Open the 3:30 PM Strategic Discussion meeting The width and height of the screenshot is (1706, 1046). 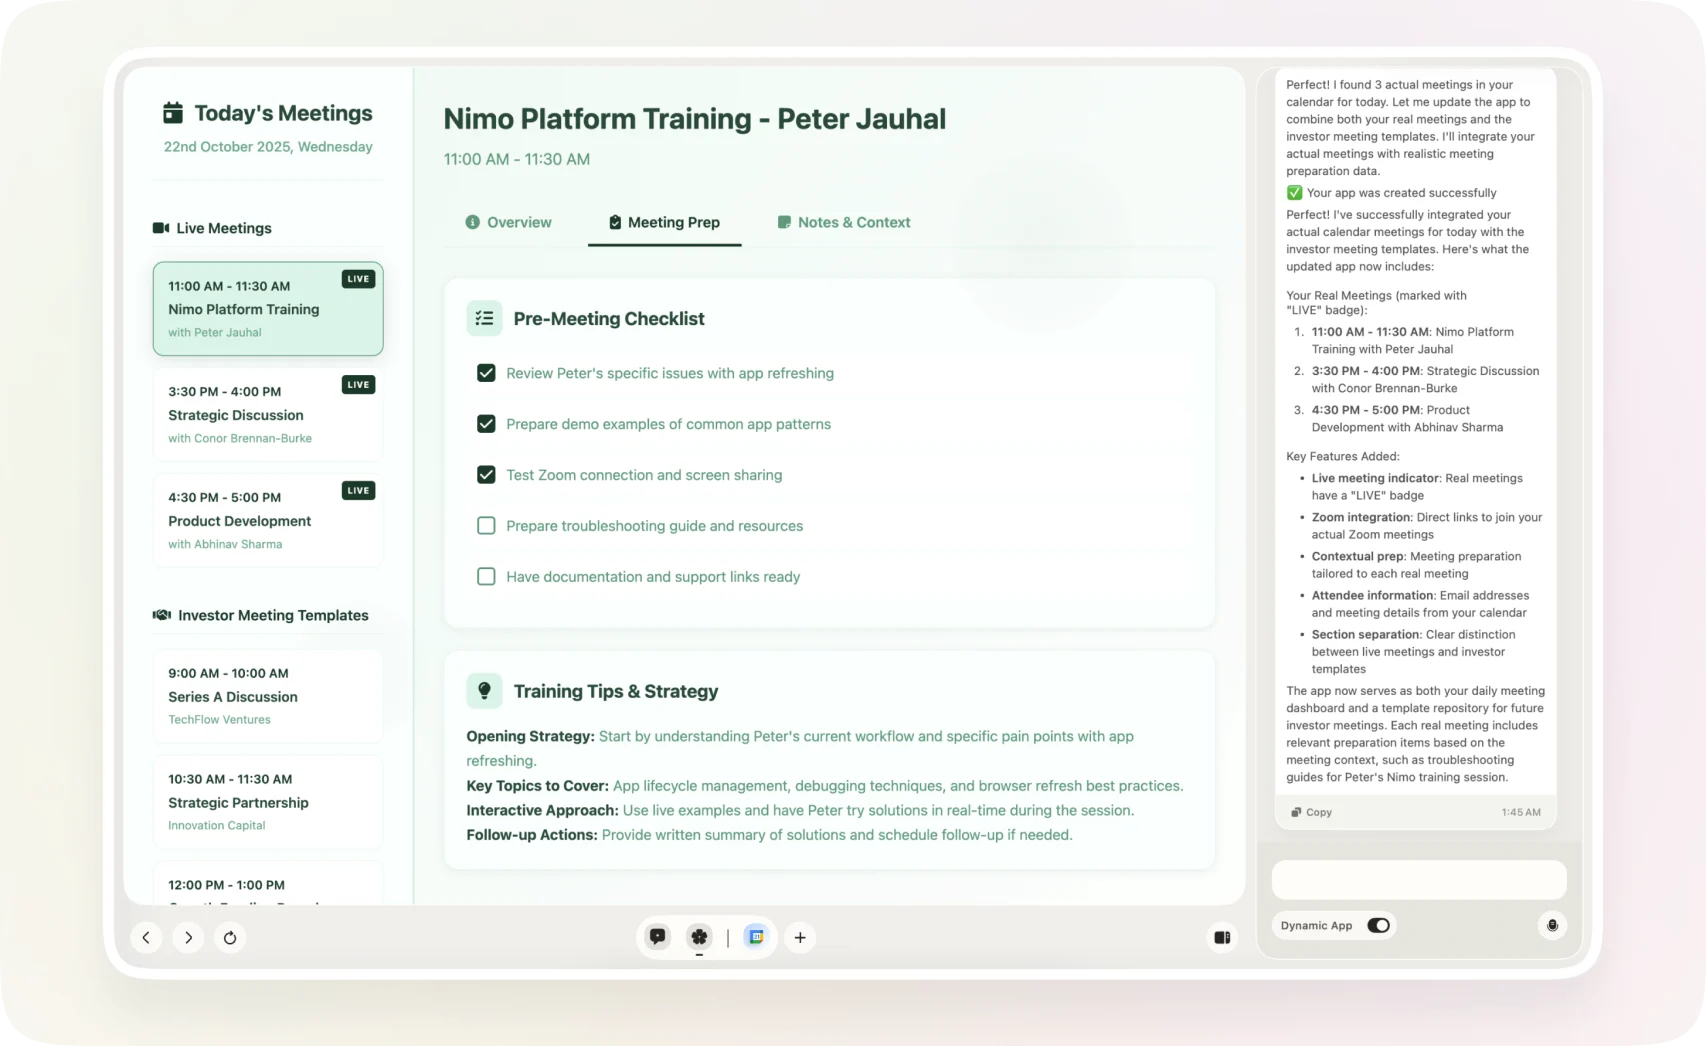point(268,414)
